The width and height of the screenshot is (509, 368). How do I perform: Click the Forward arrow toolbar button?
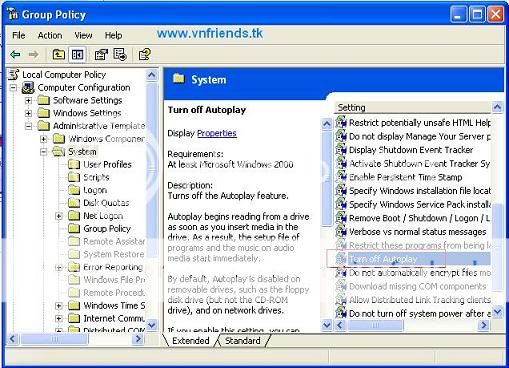[x=33, y=54]
